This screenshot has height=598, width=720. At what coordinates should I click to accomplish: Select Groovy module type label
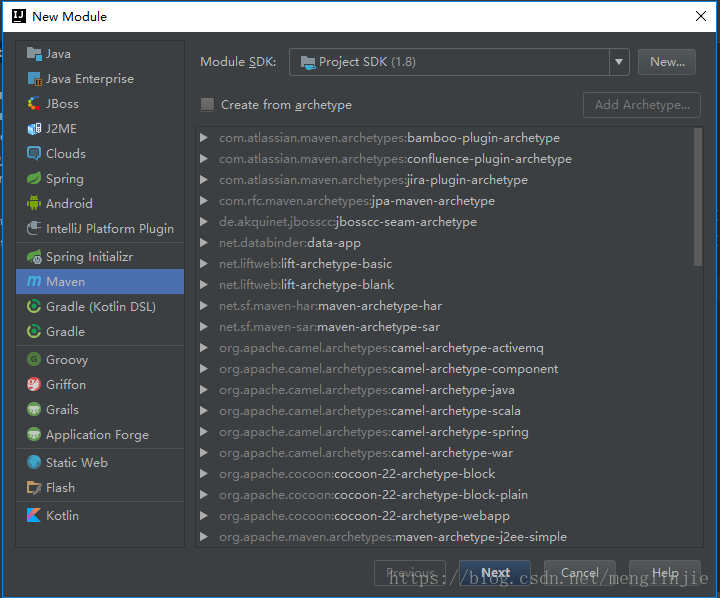pos(67,360)
